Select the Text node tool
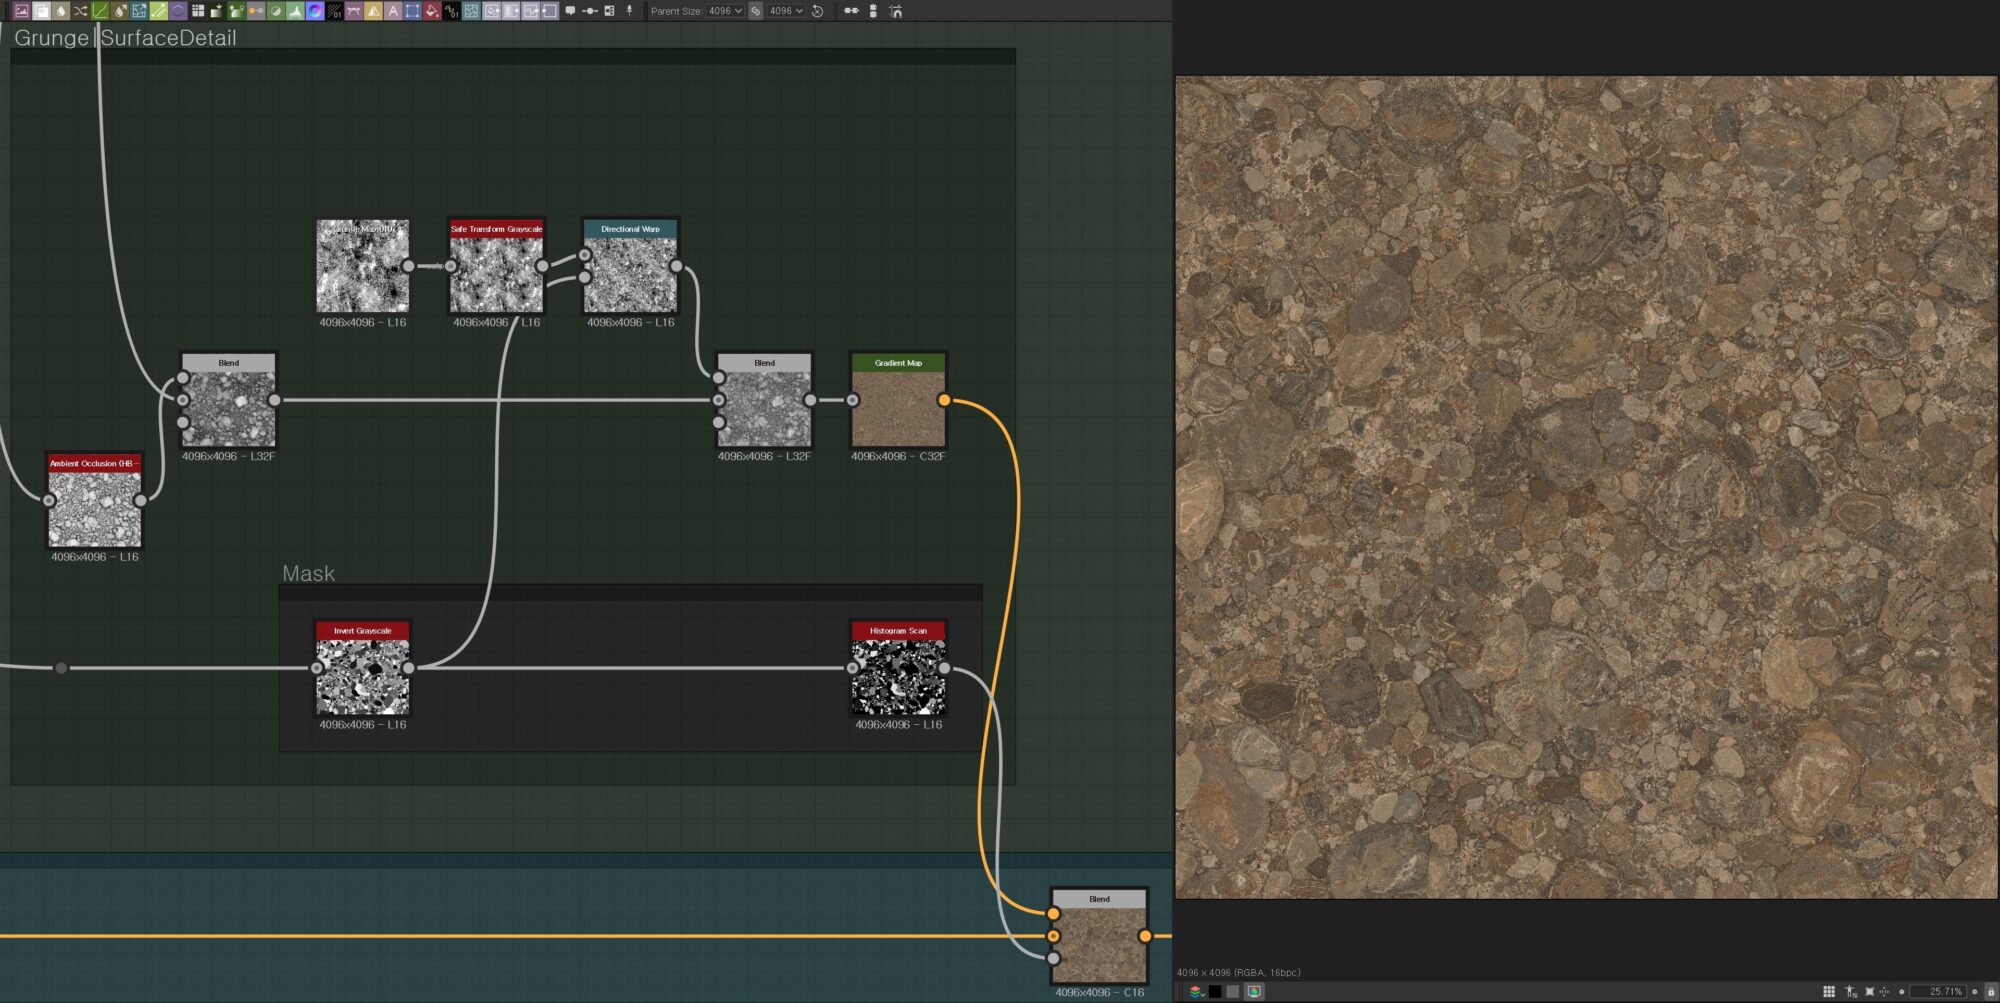The width and height of the screenshot is (2000, 1003). [x=392, y=11]
